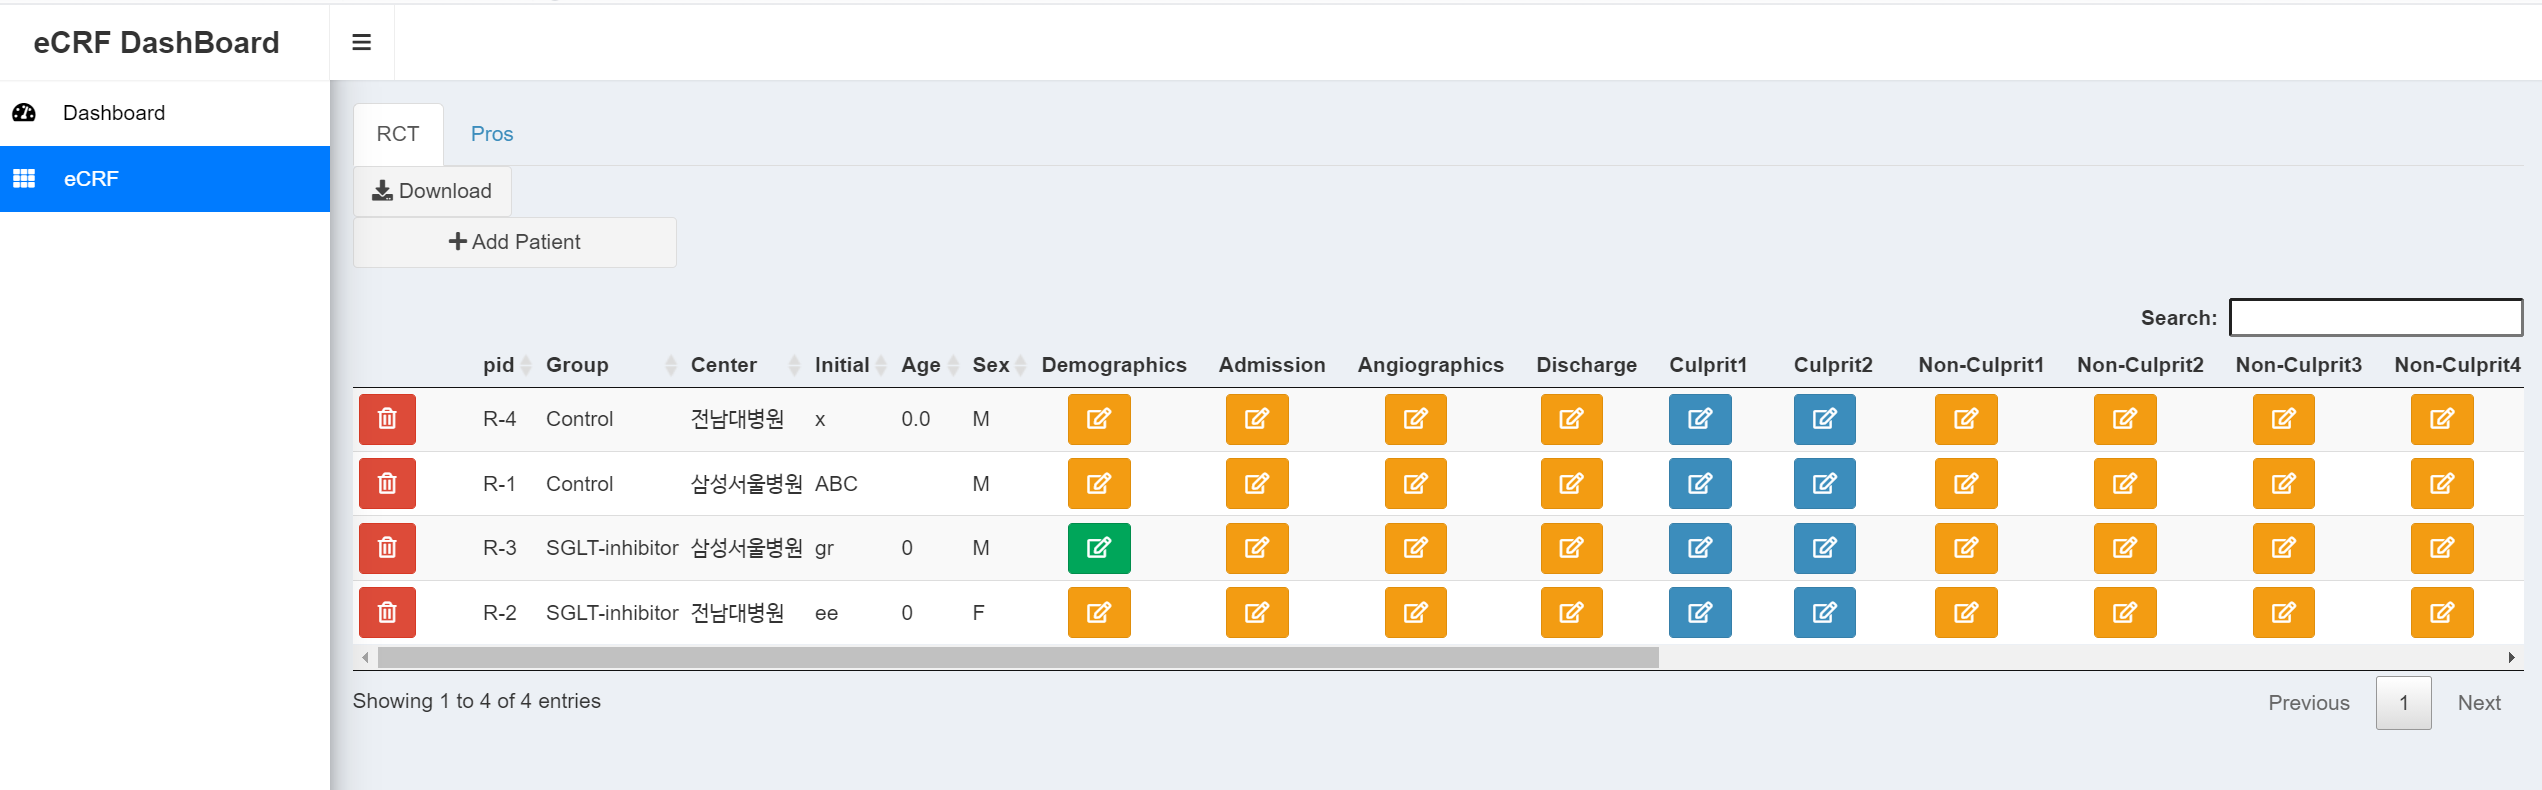Viewport: 2542px width, 790px height.
Task: Edit Culprit1 form for patient R-1
Action: point(1699,484)
